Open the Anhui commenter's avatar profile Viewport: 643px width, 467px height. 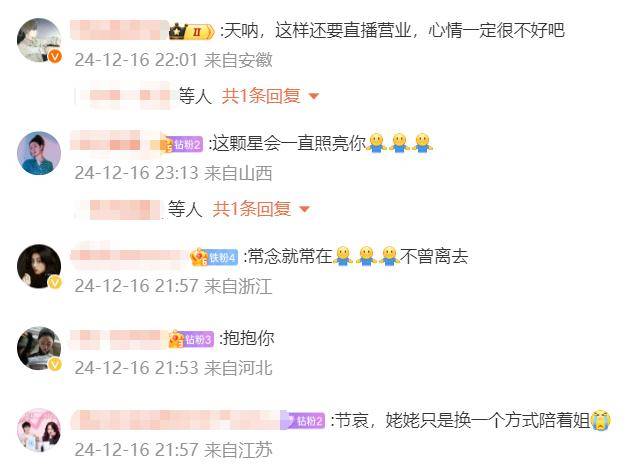(39, 40)
